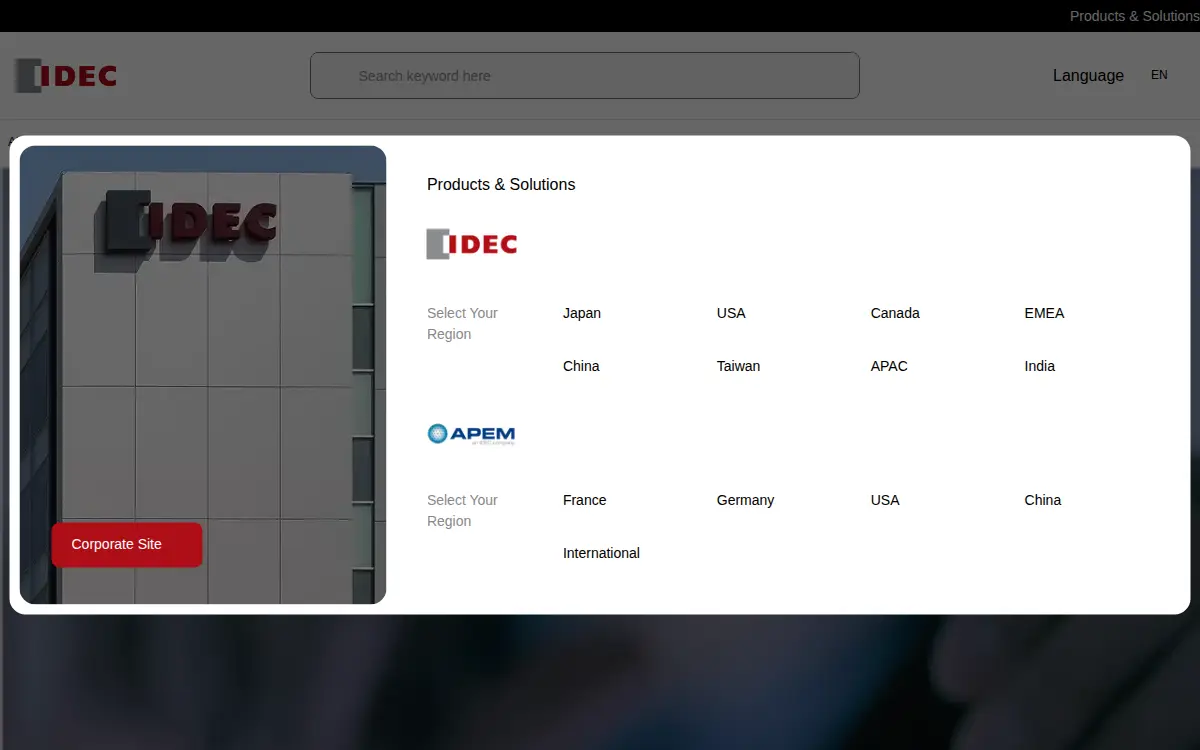Click the IDEC building photo
1200x750 pixels.
(203, 375)
